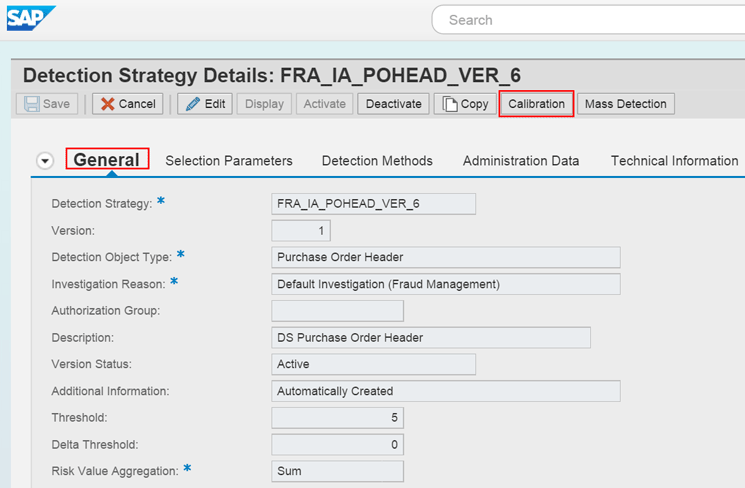This screenshot has width=745, height=488.
Task: Click the 'Risk Value Aggregation:' label
Action: [x=115, y=471]
